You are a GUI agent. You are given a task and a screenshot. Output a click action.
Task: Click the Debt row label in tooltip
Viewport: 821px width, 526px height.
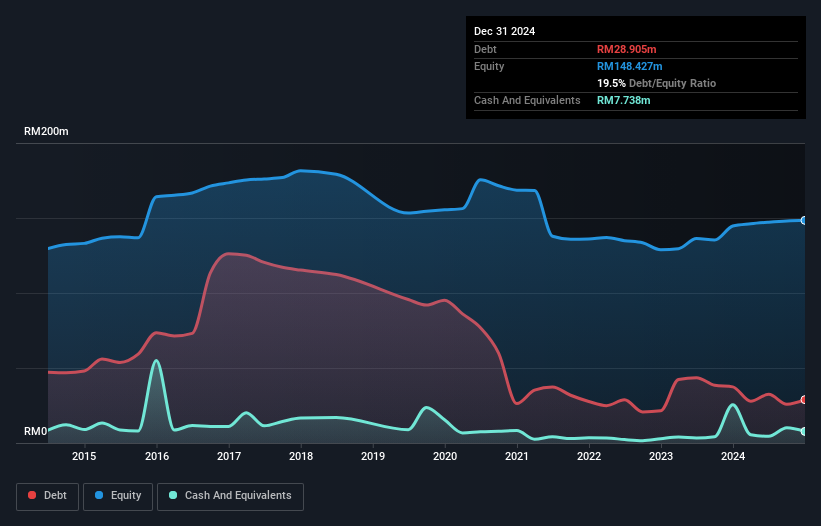coord(485,49)
